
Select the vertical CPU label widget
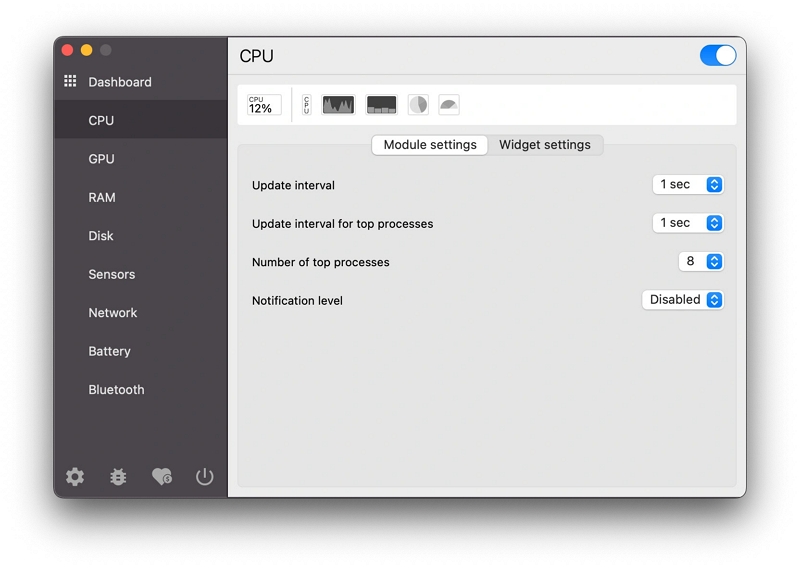click(x=306, y=105)
